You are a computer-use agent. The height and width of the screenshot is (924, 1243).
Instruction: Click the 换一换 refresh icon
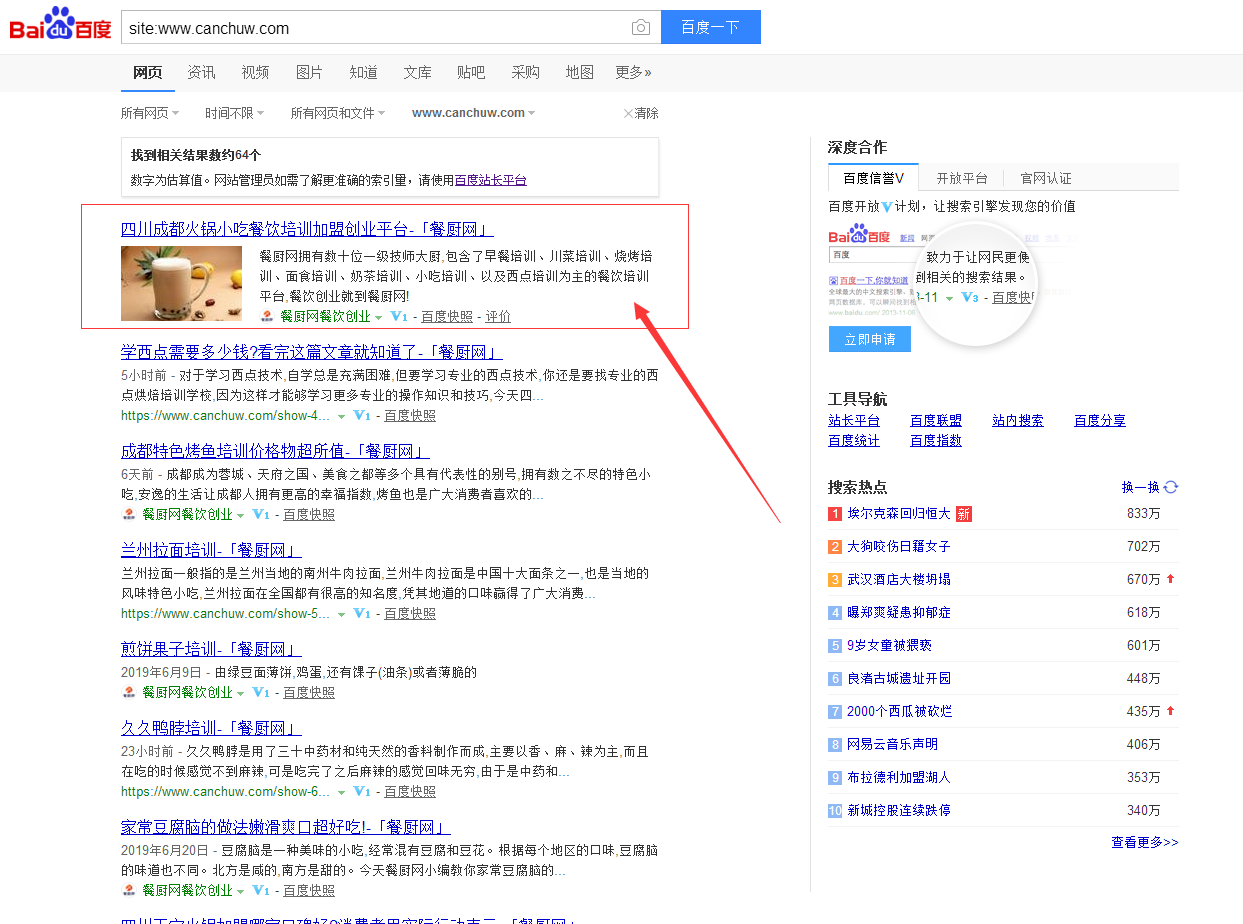click(x=1171, y=487)
